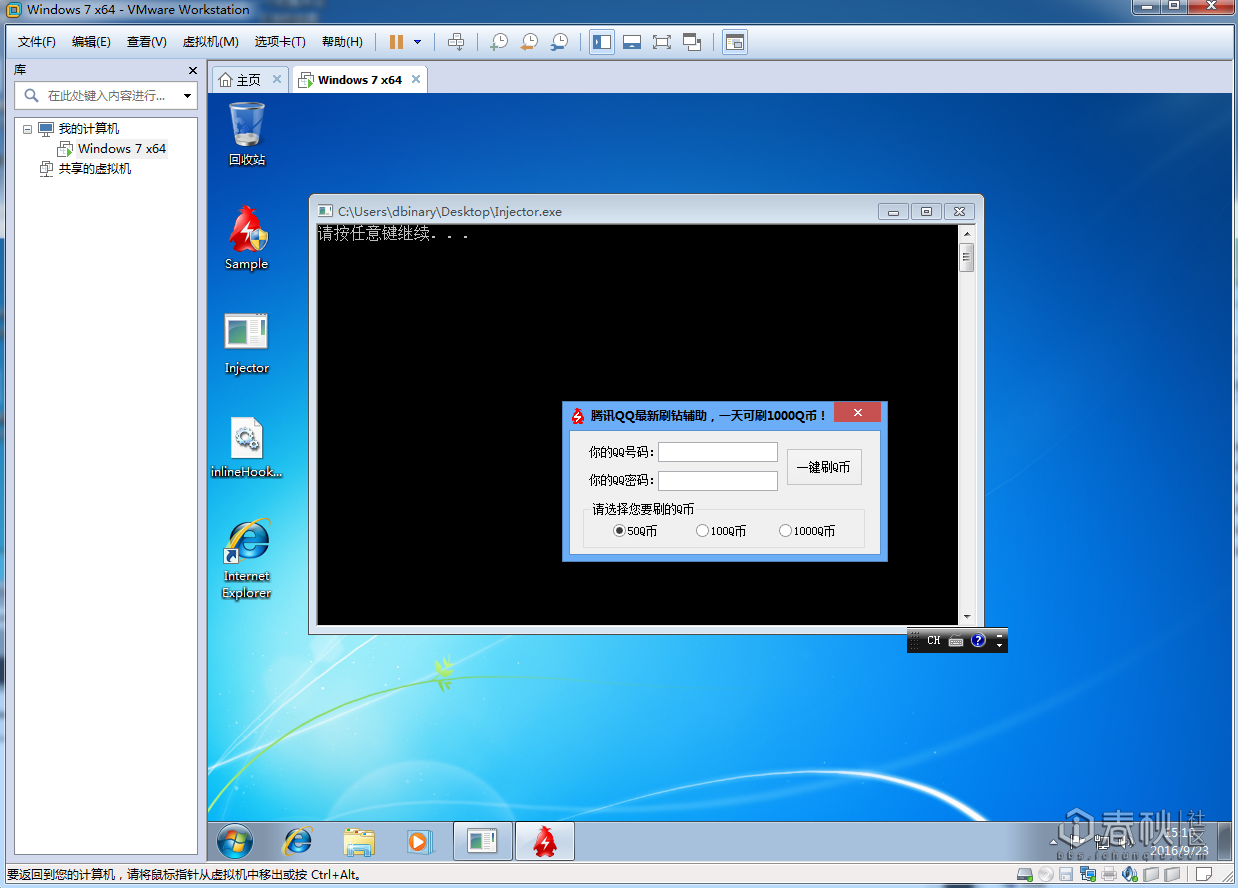The height and width of the screenshot is (888, 1238).
Task: Switch to Unity mode
Action: coord(692,42)
